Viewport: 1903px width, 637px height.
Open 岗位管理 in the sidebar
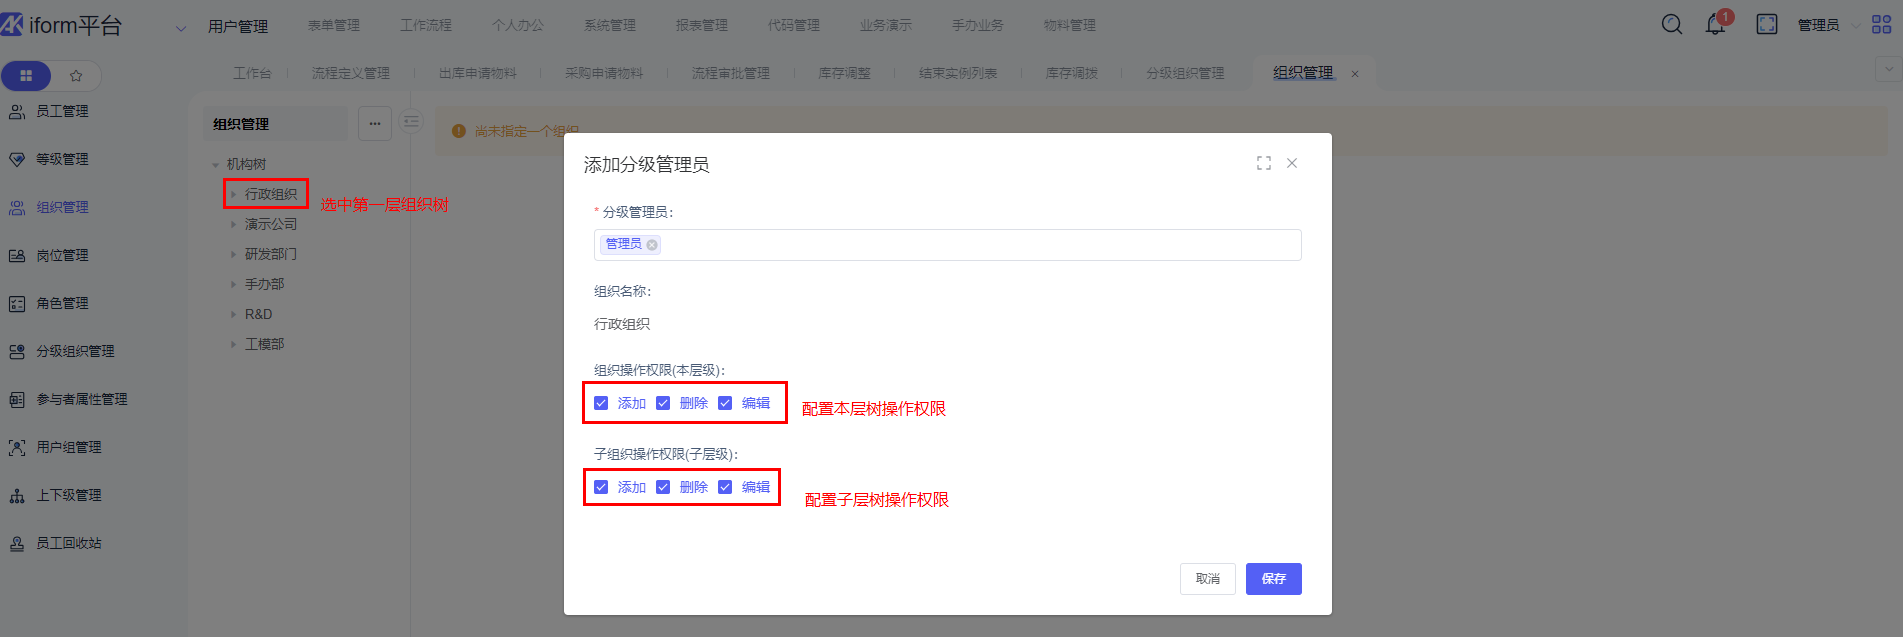coord(62,256)
